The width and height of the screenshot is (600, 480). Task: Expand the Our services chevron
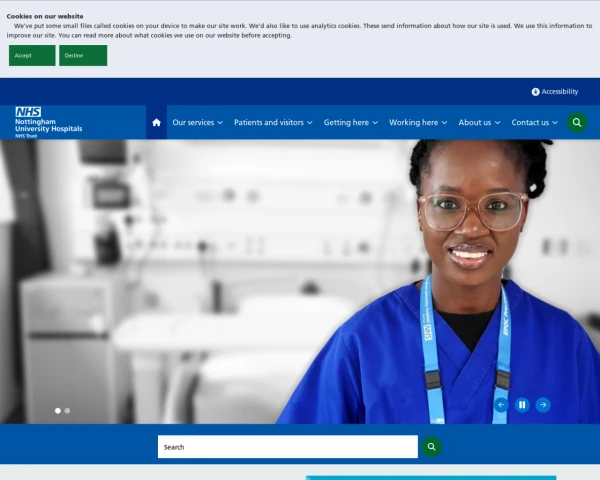220,123
